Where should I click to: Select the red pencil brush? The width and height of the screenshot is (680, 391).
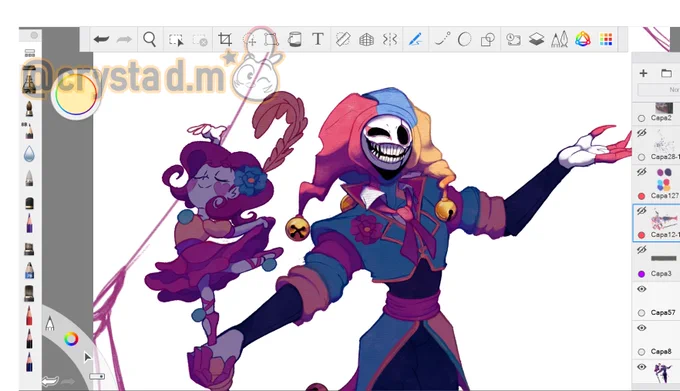tap(29, 316)
